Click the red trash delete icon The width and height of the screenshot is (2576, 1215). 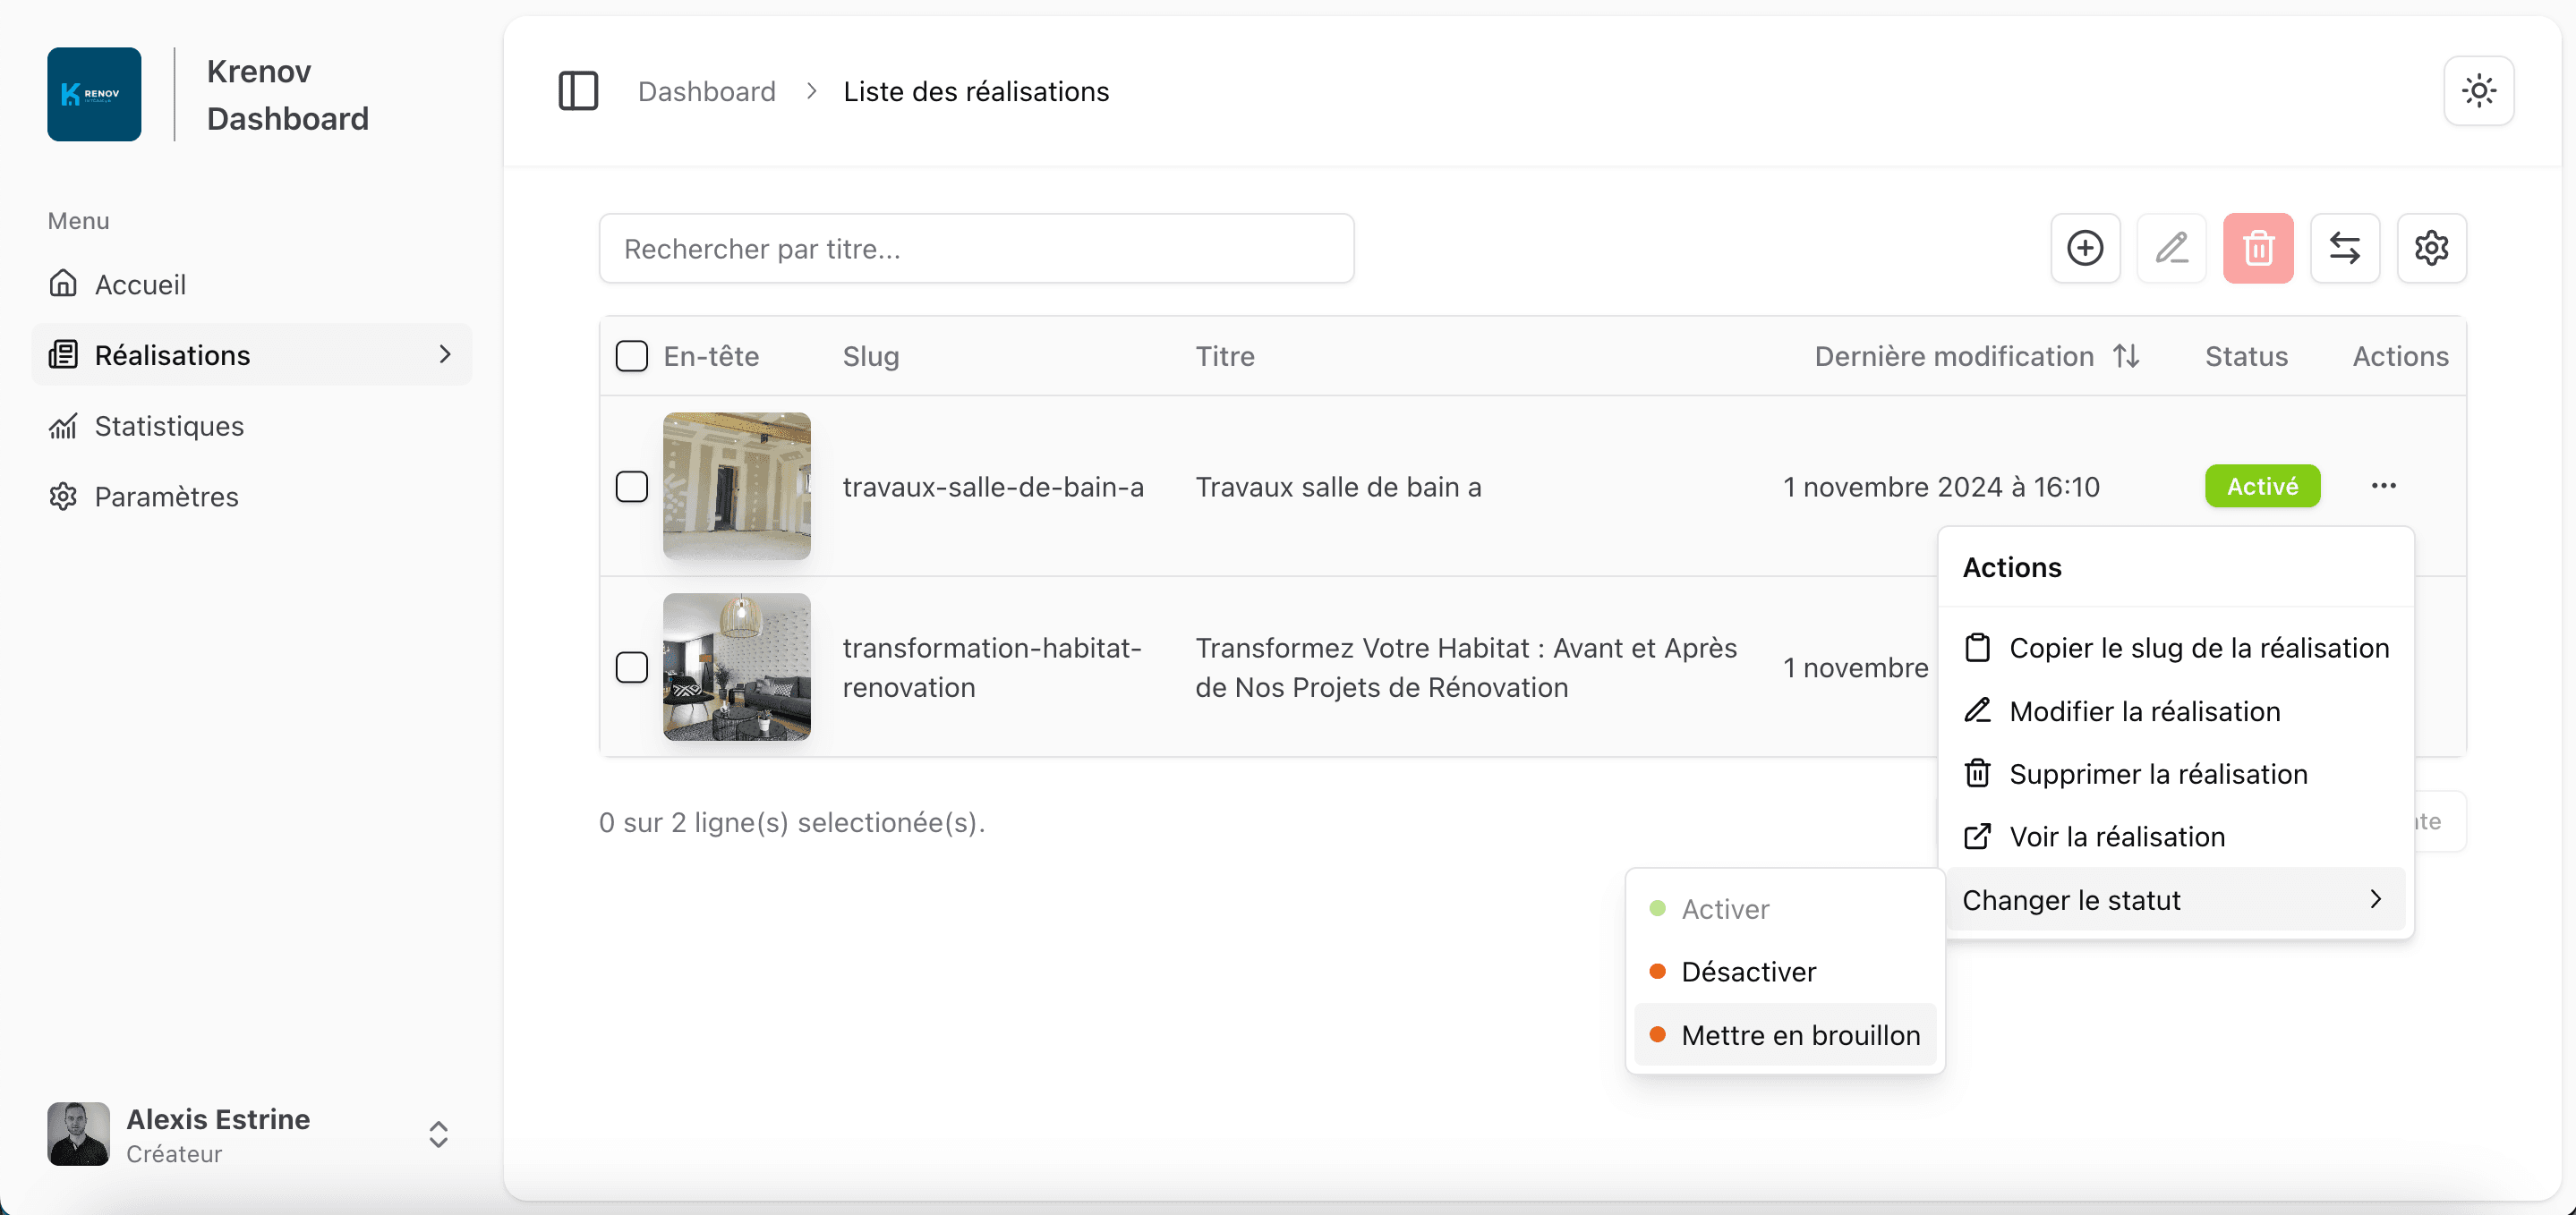pos(2258,248)
